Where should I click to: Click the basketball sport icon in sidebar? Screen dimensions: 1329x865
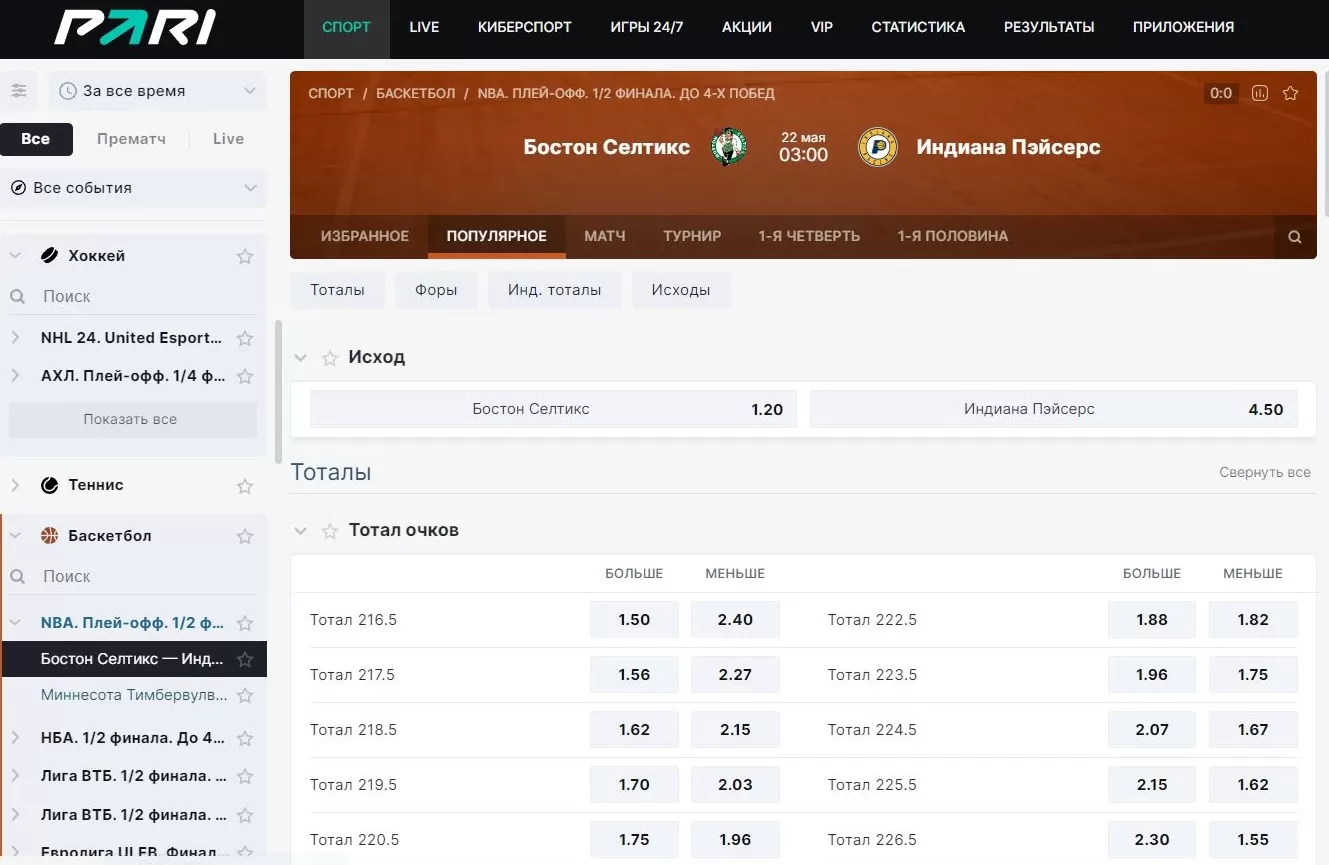pos(49,536)
